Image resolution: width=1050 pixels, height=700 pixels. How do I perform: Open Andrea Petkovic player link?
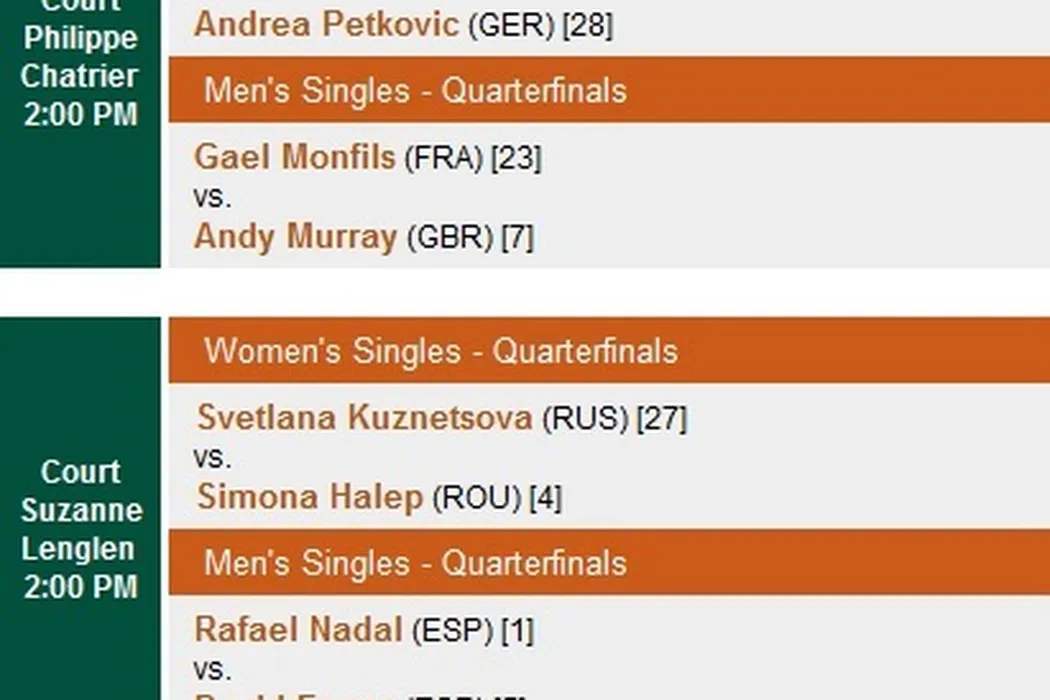325,24
